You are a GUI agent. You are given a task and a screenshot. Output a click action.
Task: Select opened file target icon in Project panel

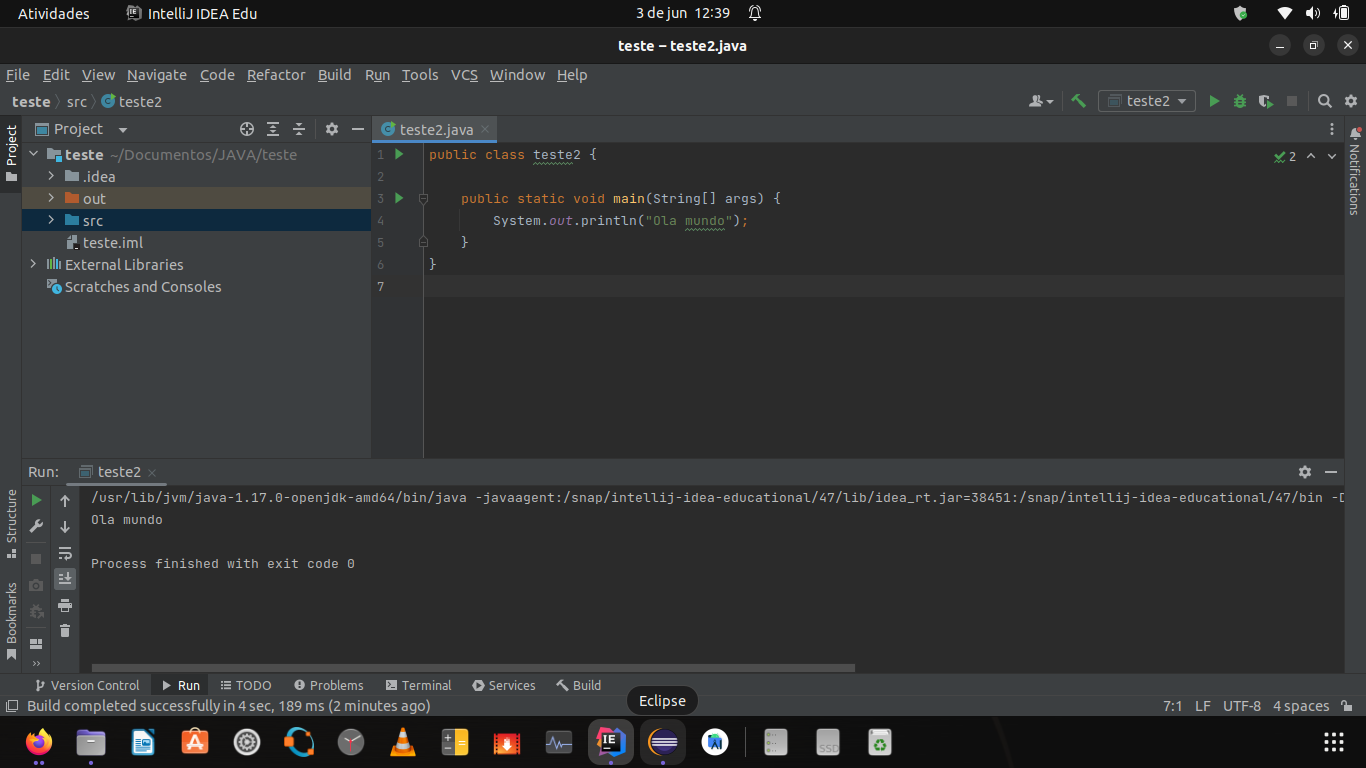(247, 129)
